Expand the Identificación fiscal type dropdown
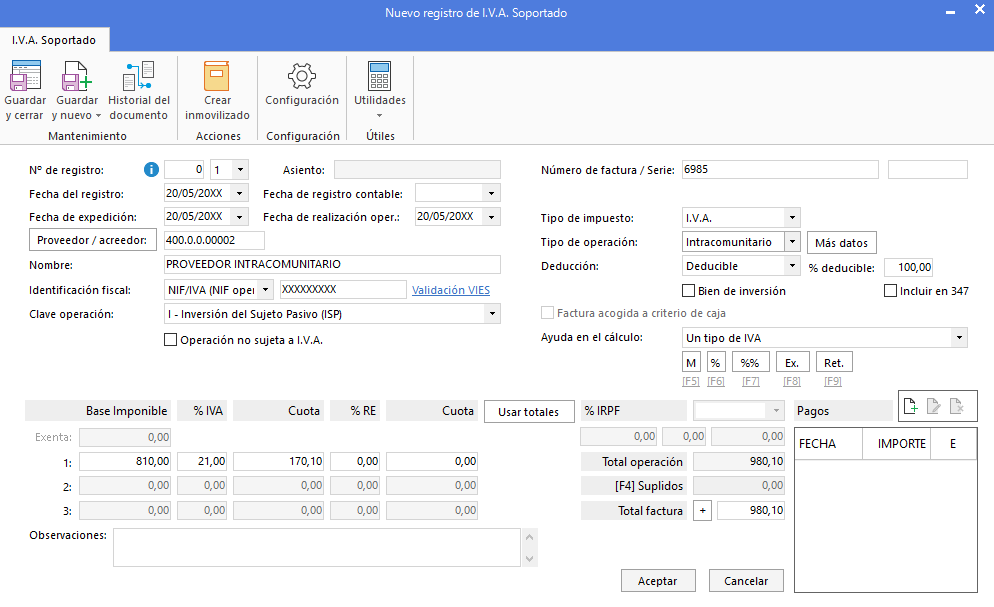This screenshot has width=994, height=607. [266, 290]
